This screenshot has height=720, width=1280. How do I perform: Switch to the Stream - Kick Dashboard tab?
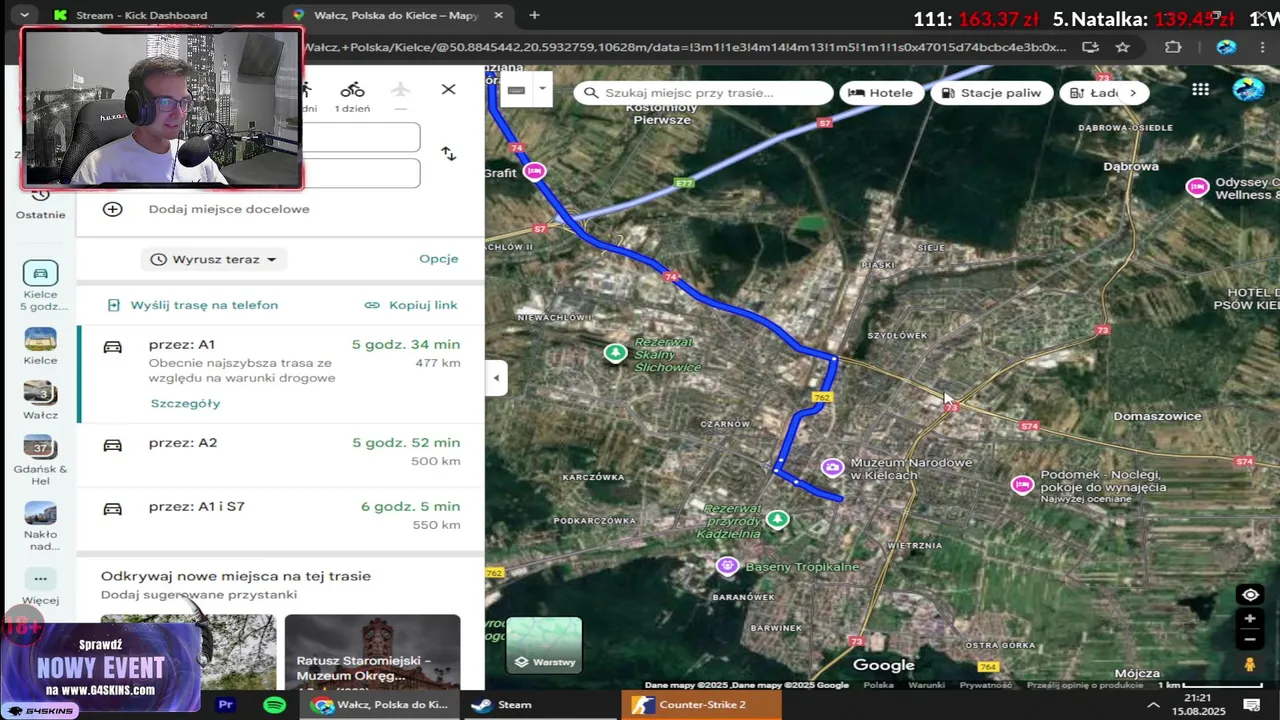[x=152, y=15]
